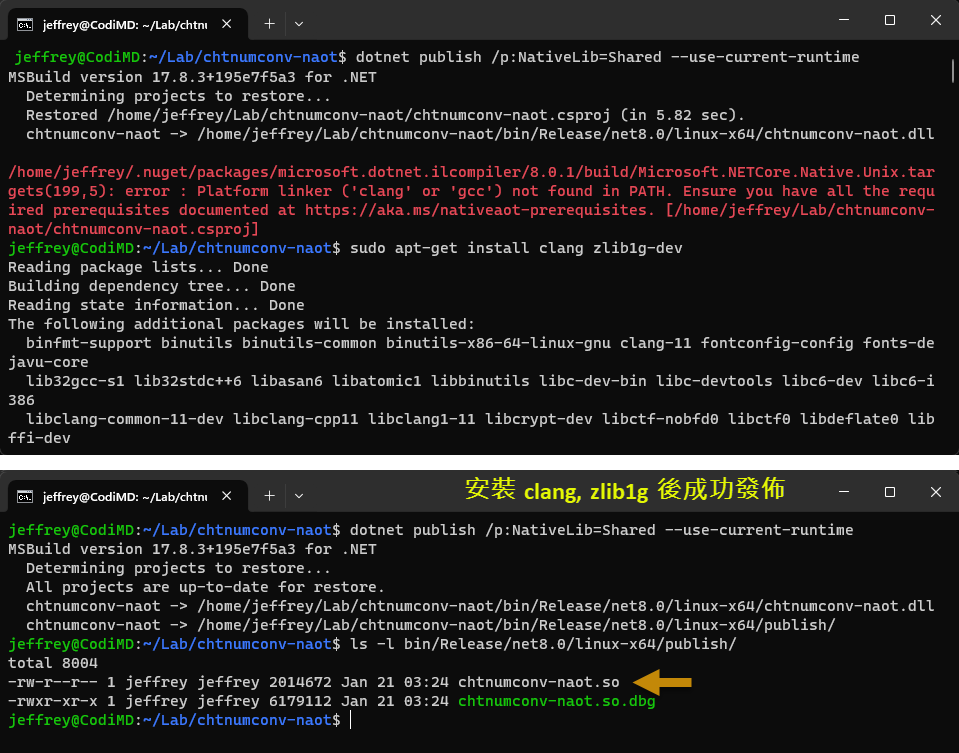Close the lower terminal window
This screenshot has height=753, width=959.
[x=935, y=493]
